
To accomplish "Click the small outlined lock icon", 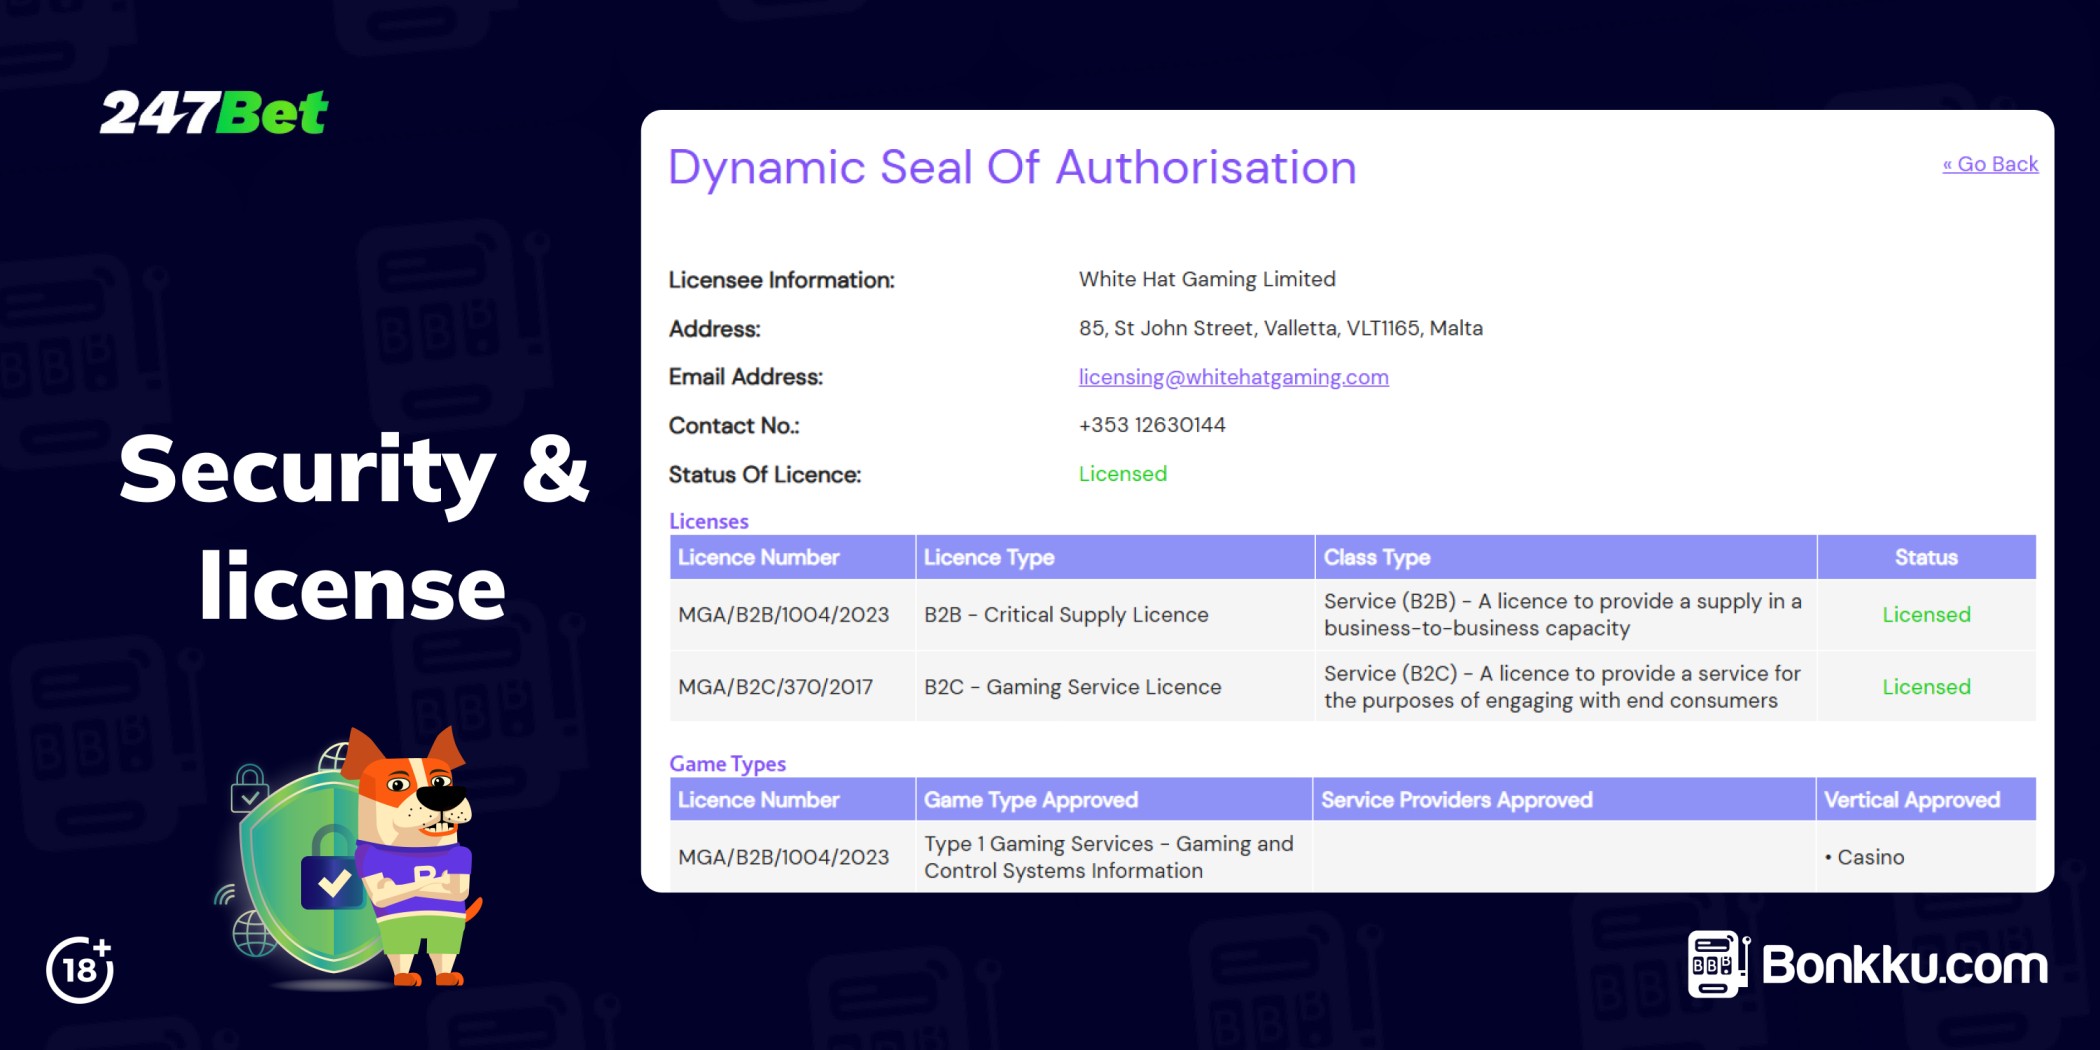I will point(249,789).
